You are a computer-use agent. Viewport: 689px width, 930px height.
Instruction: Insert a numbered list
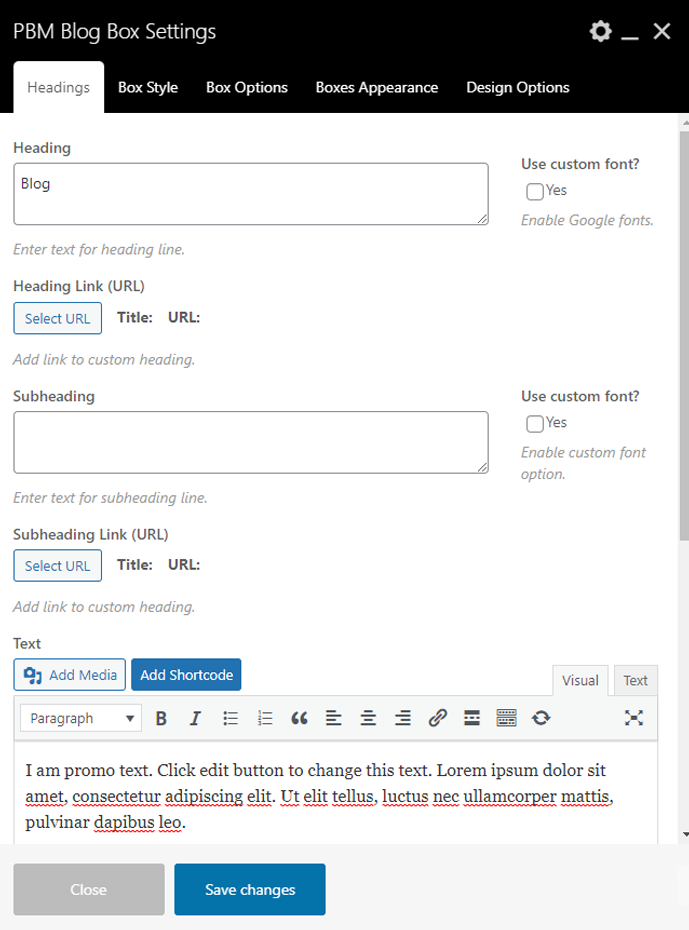pos(265,718)
